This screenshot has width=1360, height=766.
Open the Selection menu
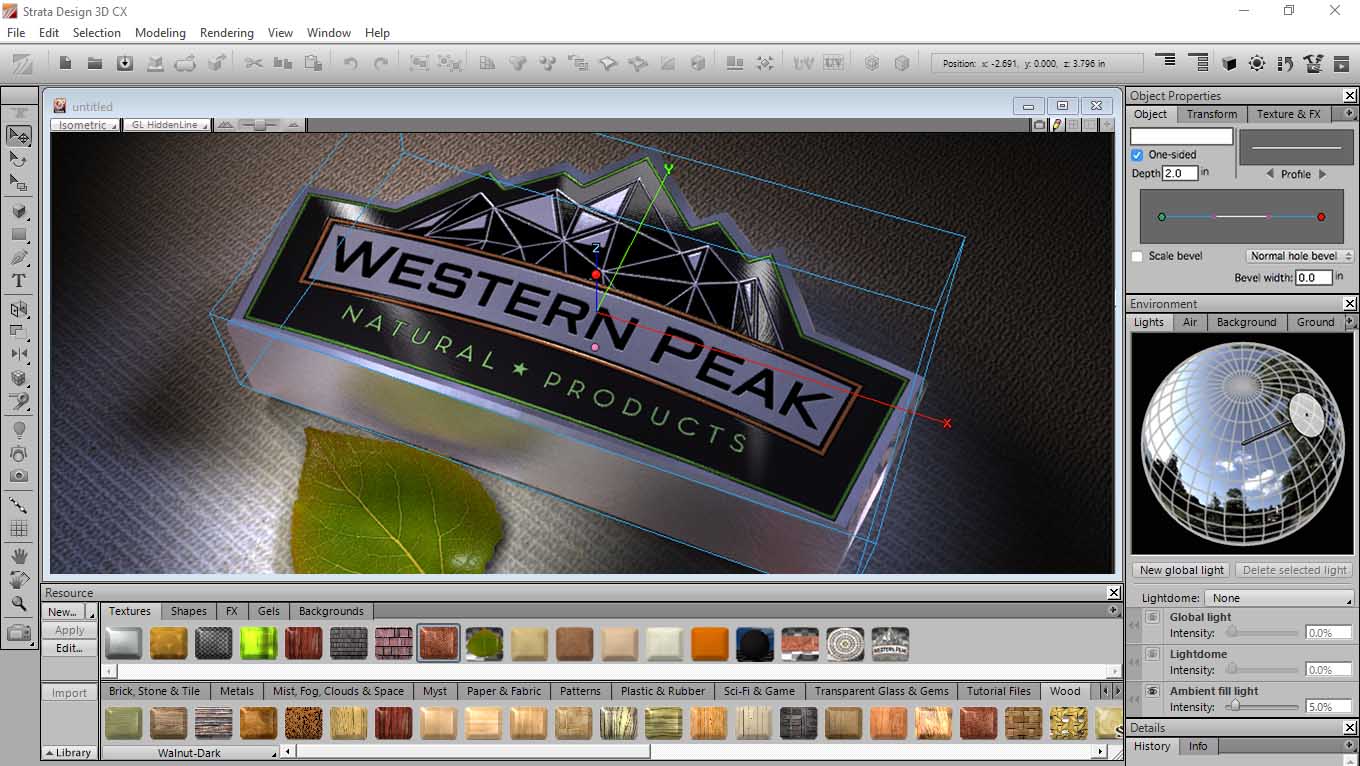tap(96, 33)
